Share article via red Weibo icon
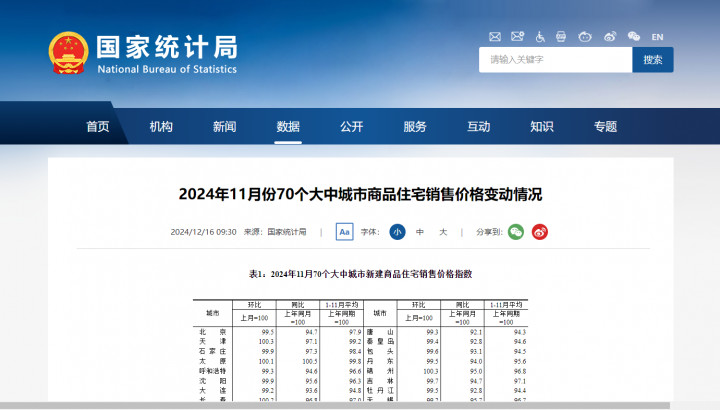The height and width of the screenshot is (410, 720). (x=539, y=232)
